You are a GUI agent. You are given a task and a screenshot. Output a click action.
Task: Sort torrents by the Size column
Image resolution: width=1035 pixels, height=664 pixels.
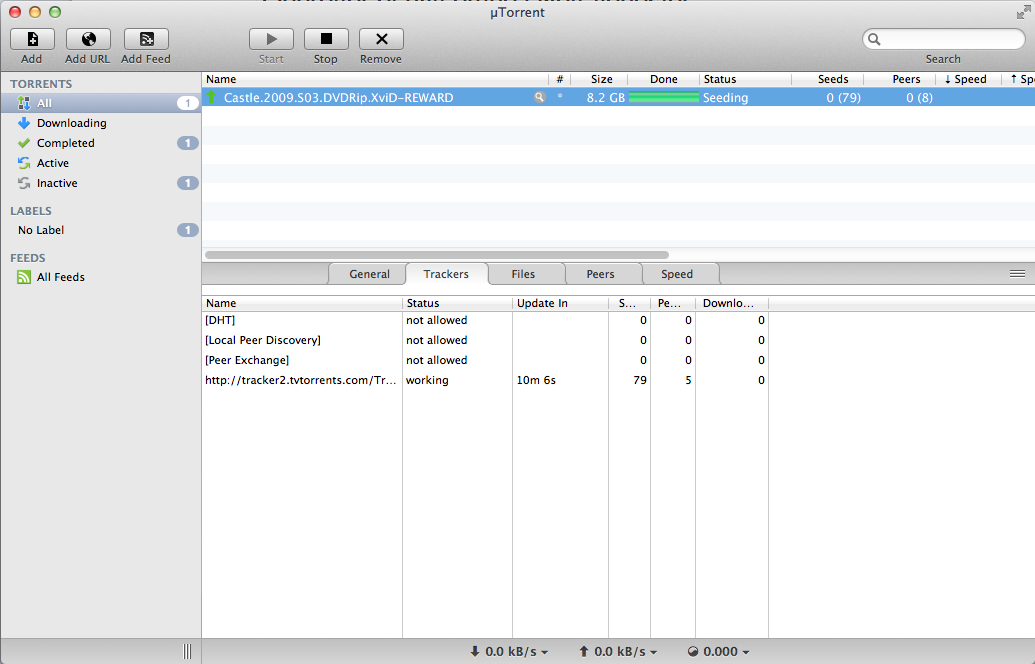pos(599,79)
